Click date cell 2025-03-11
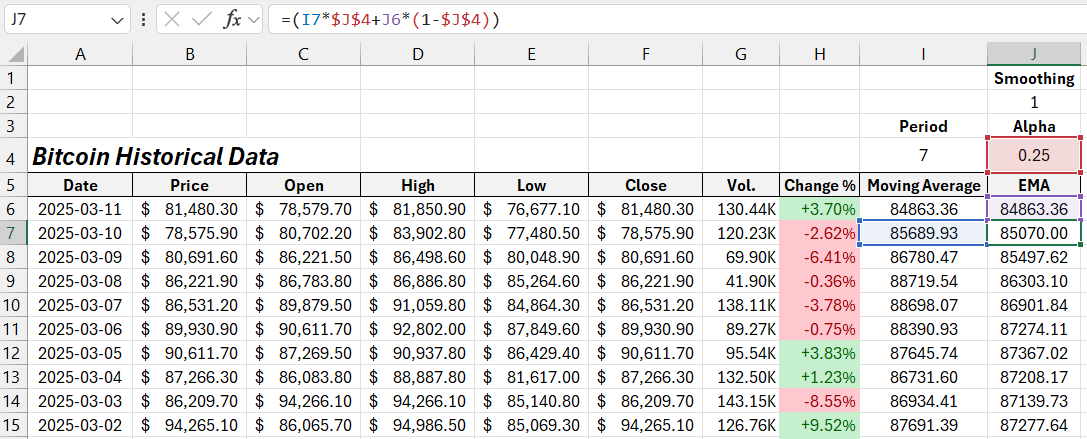Image resolution: width=1087 pixels, height=439 pixels. [x=80, y=209]
